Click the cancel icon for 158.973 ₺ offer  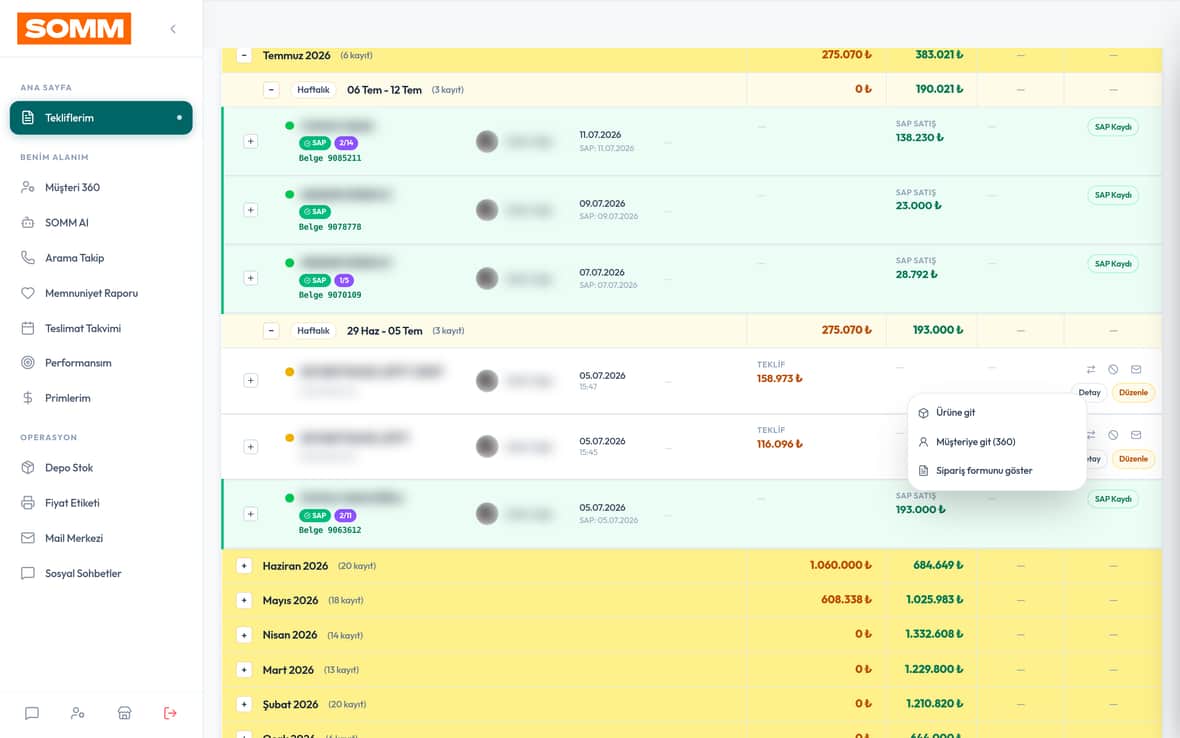(x=1113, y=369)
